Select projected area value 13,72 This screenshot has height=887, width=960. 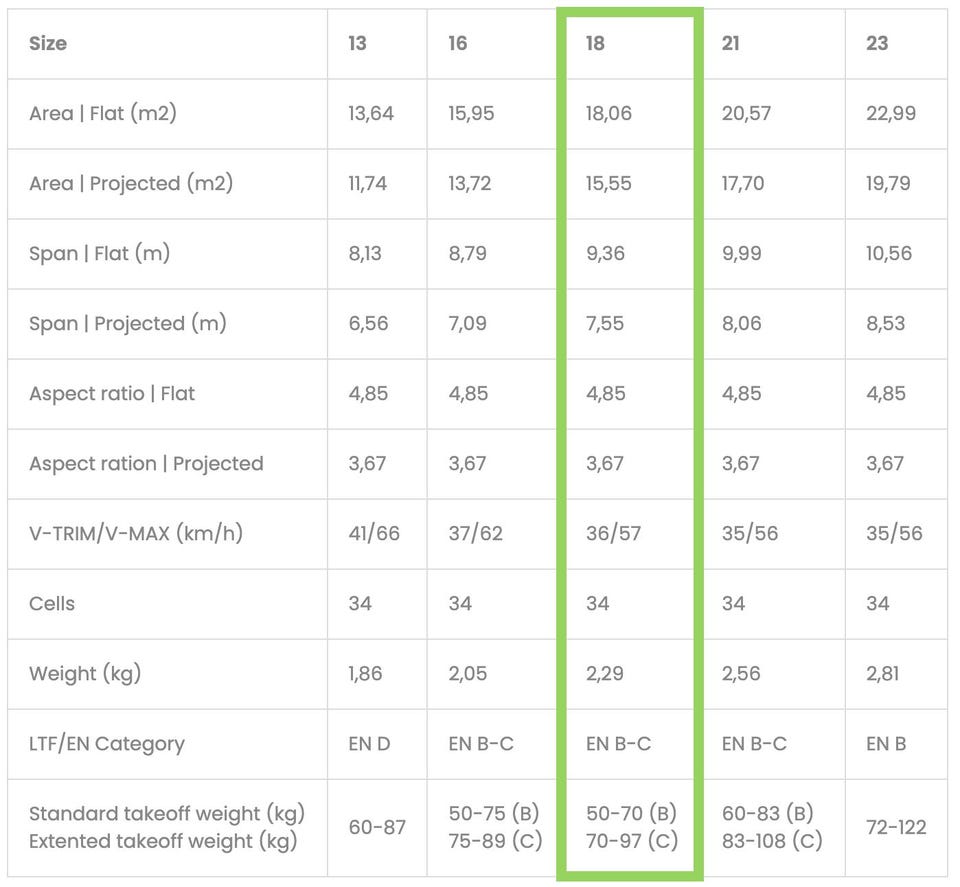click(x=470, y=184)
